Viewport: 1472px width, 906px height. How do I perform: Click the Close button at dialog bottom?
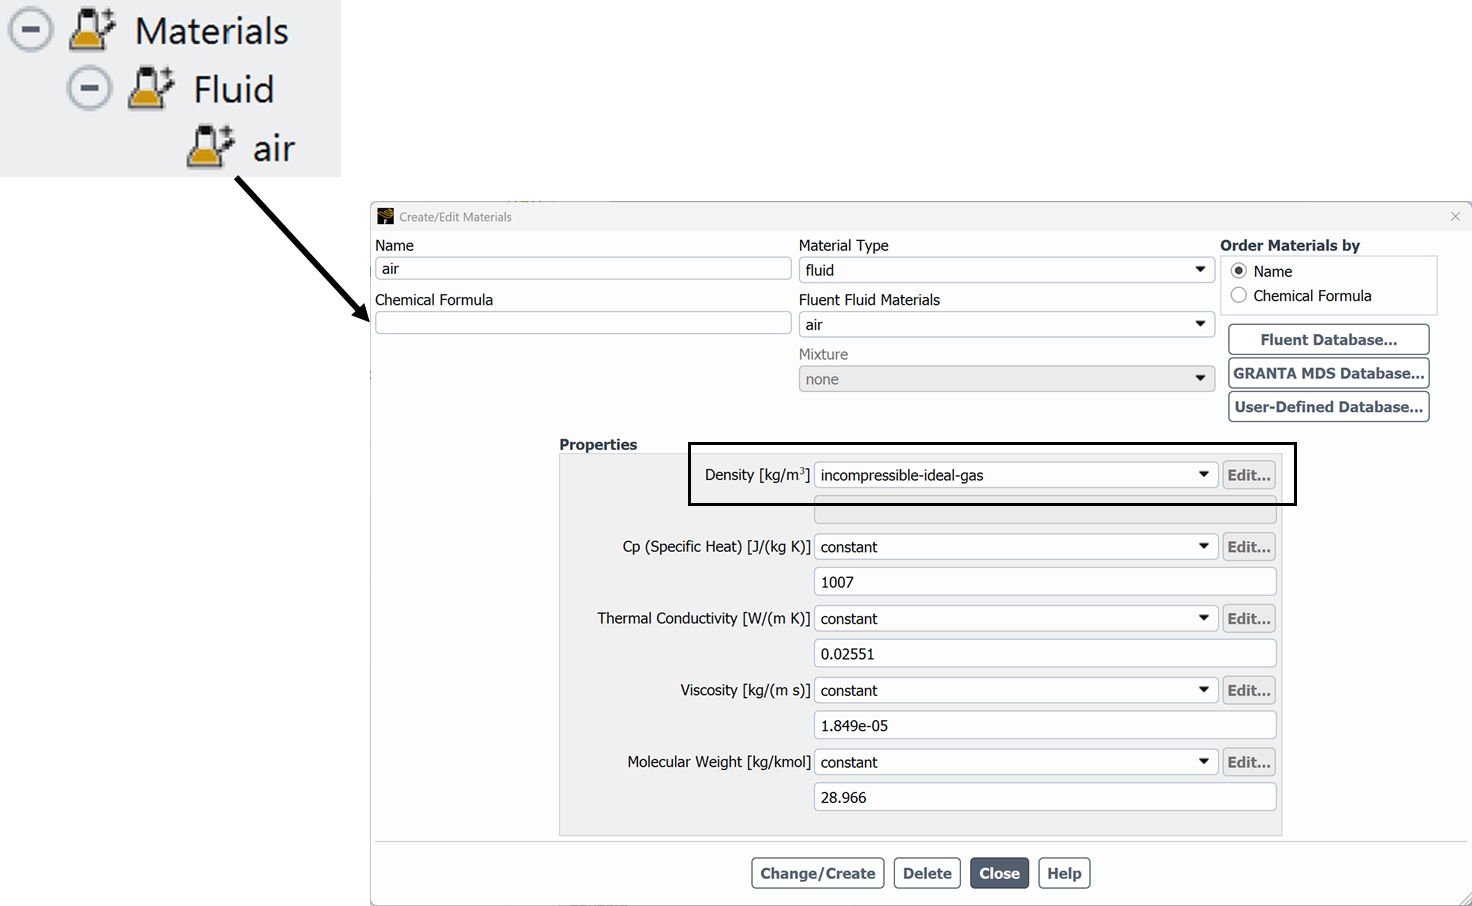click(x=999, y=873)
